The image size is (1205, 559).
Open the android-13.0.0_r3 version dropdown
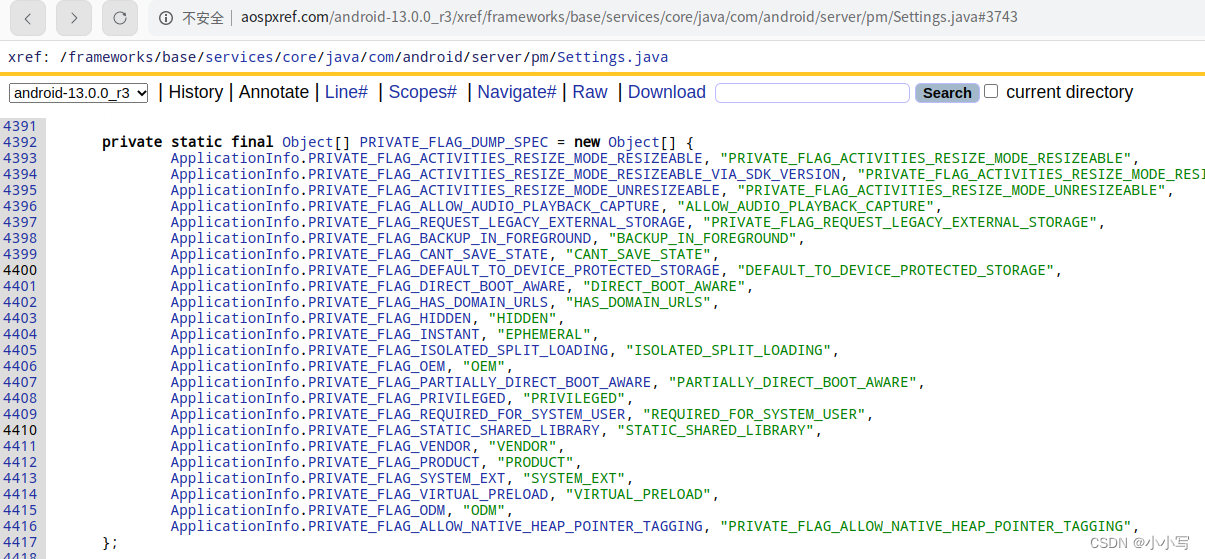click(x=79, y=93)
